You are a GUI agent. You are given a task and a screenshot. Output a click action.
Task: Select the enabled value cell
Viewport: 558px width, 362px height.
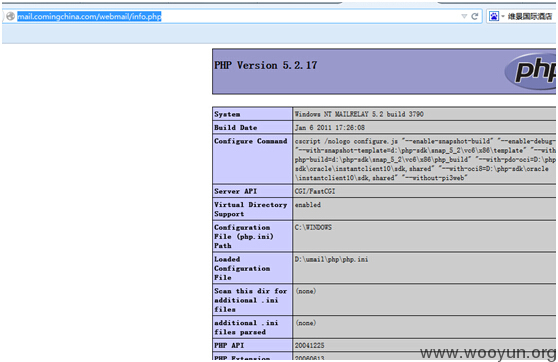coord(308,205)
